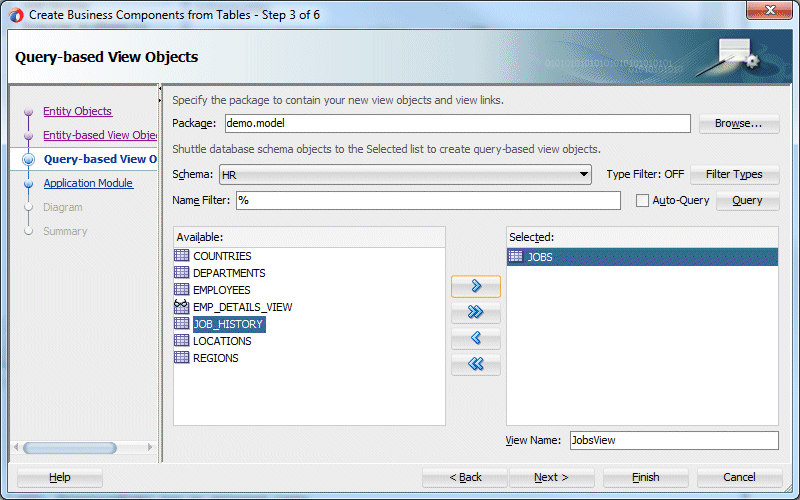Proceed with the Next button
Viewport: 800px width, 500px height.
552,478
